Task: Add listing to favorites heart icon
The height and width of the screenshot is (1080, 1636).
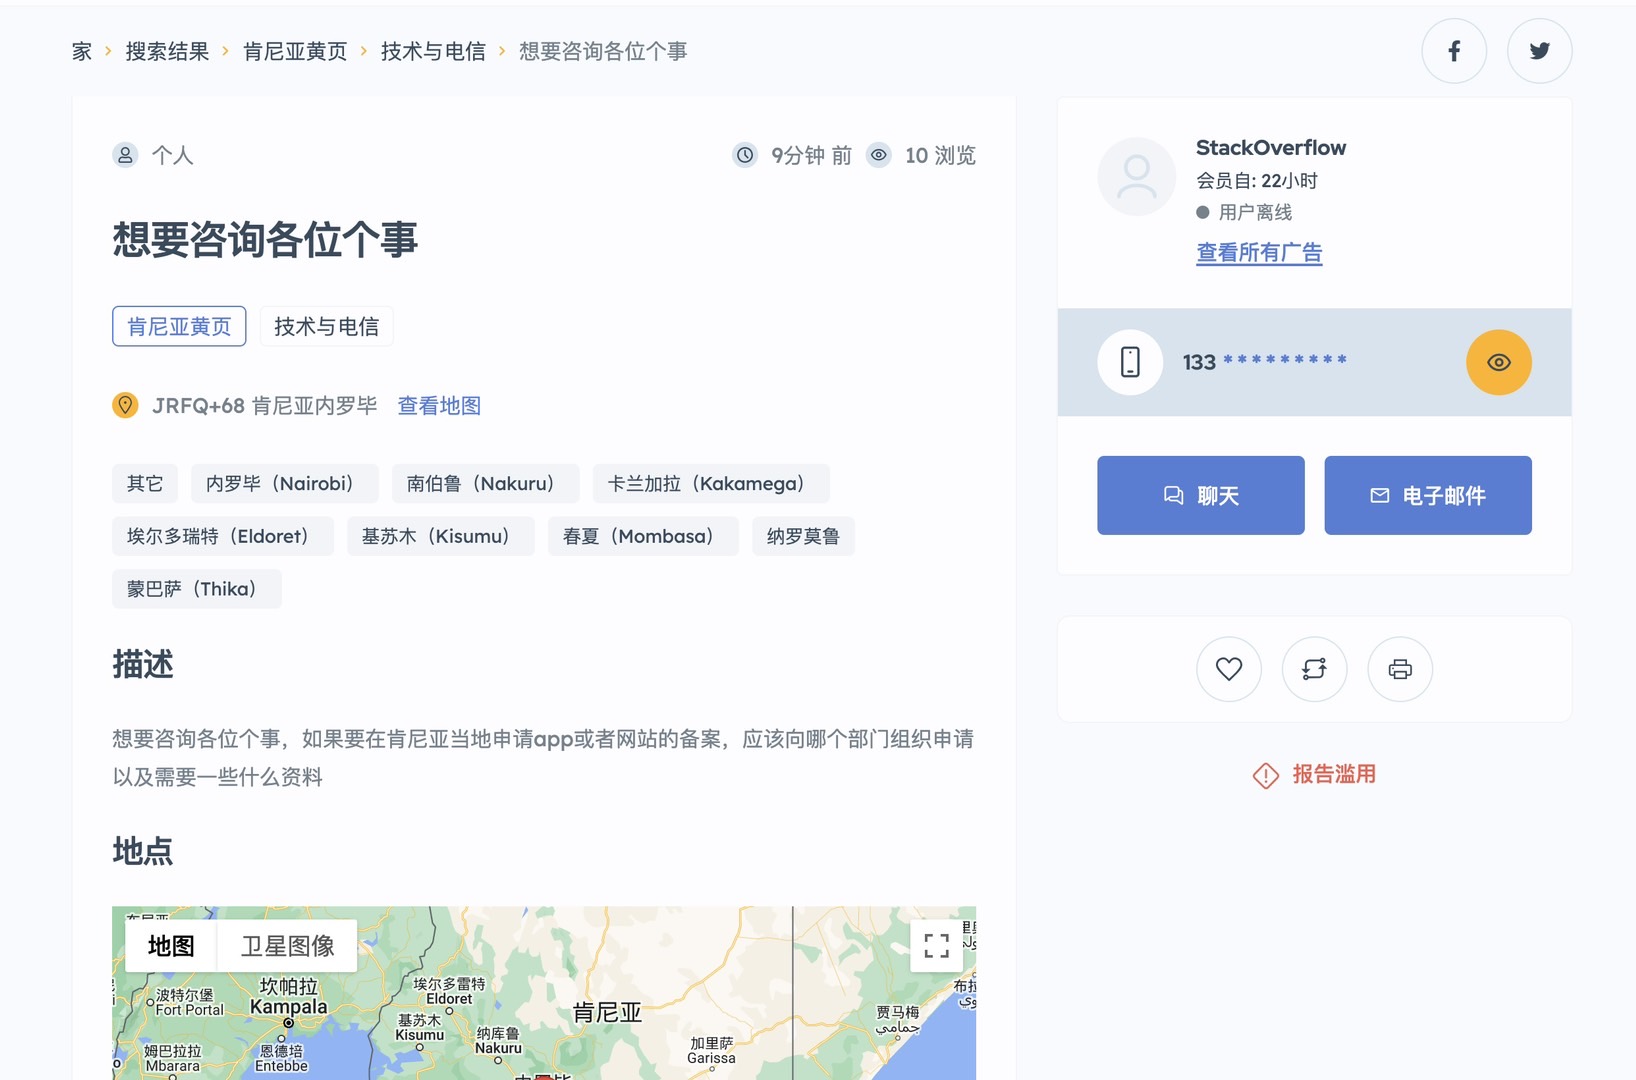Action: tap(1229, 669)
